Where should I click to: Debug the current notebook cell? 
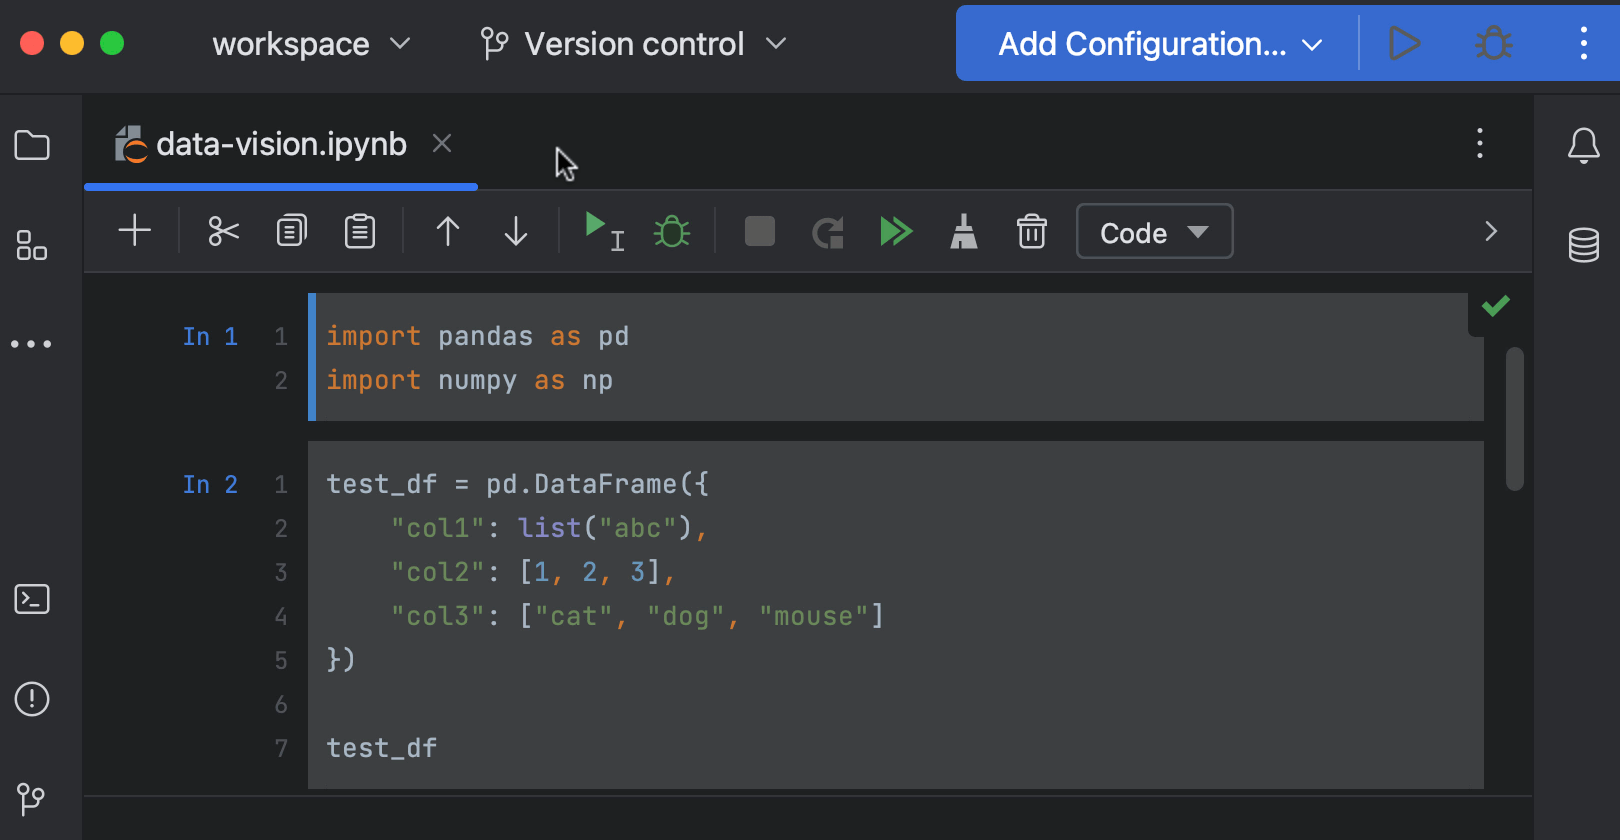tap(671, 231)
